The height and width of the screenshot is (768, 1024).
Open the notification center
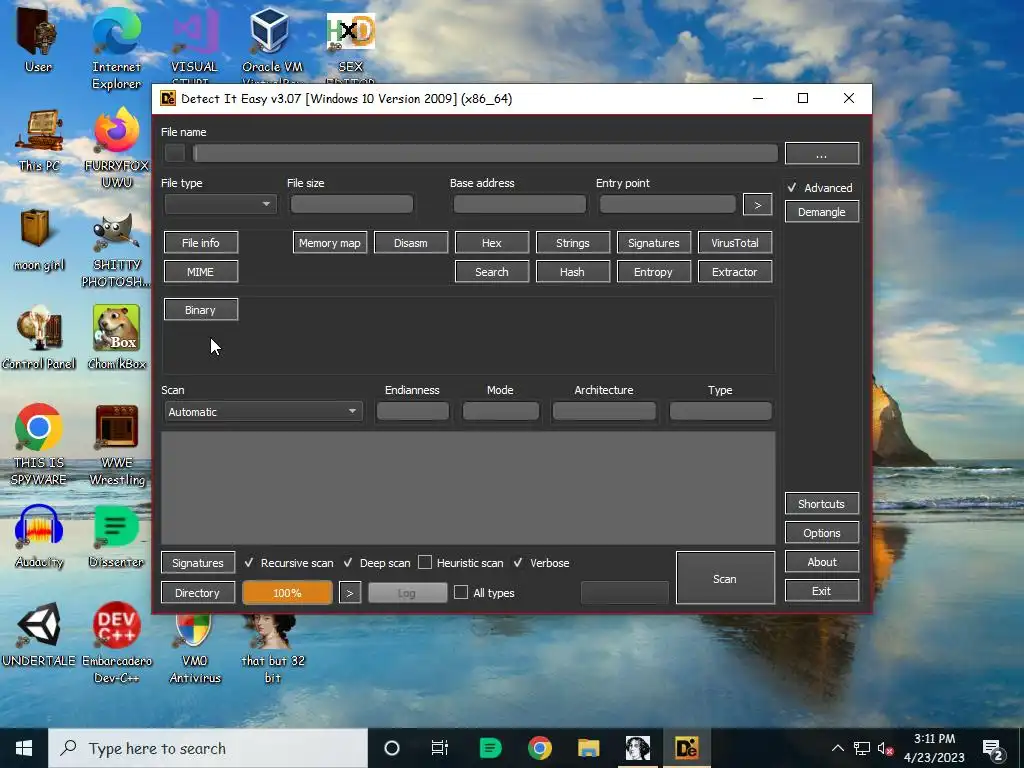(993, 748)
